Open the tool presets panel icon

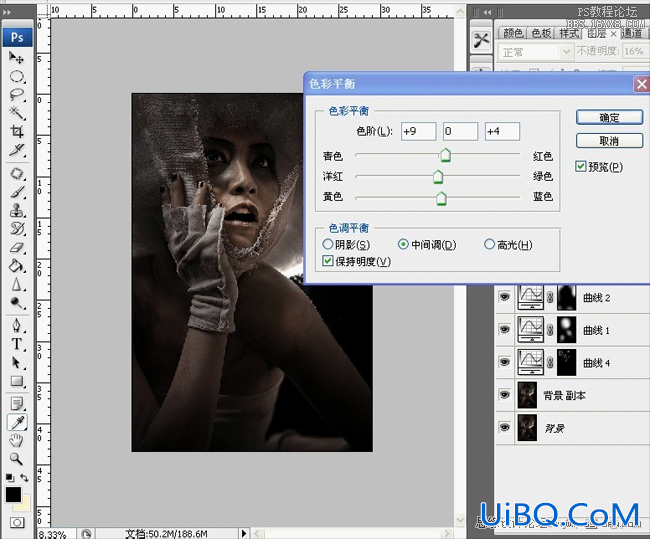point(481,41)
